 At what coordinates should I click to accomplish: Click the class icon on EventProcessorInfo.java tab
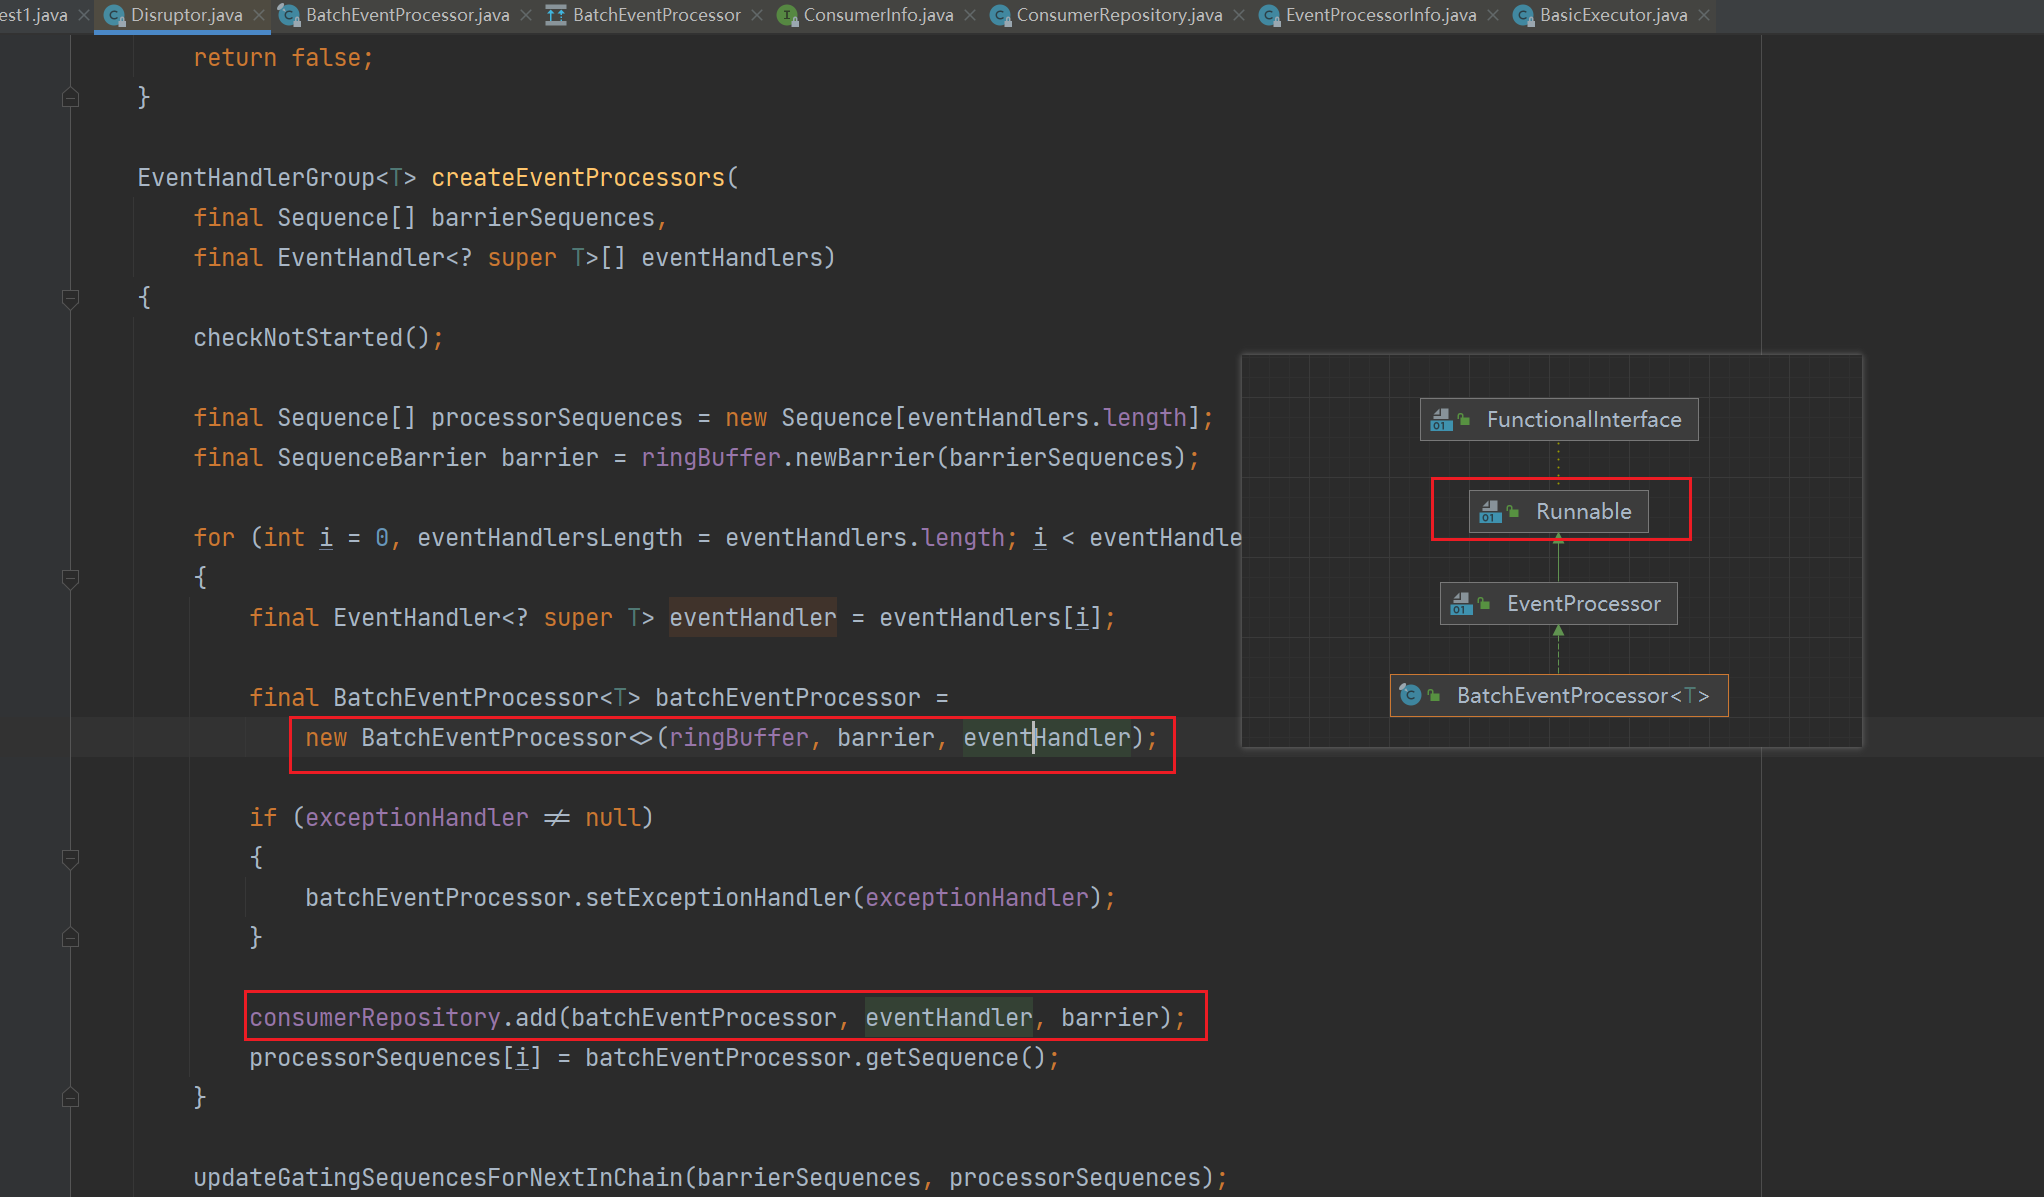click(x=1269, y=15)
